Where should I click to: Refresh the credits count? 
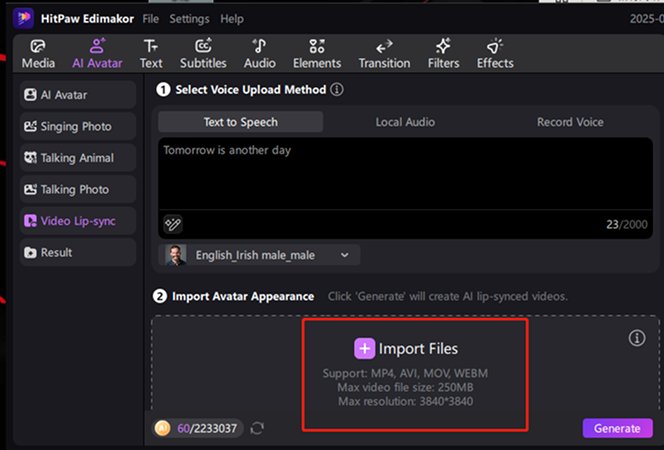pos(257,428)
